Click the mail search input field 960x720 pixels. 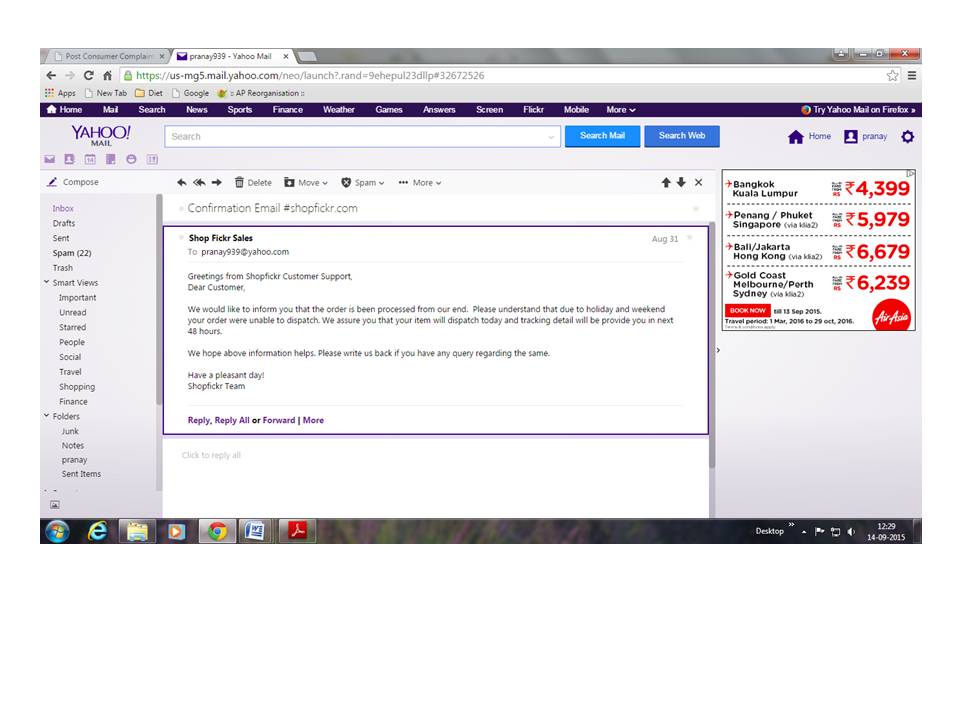point(360,137)
